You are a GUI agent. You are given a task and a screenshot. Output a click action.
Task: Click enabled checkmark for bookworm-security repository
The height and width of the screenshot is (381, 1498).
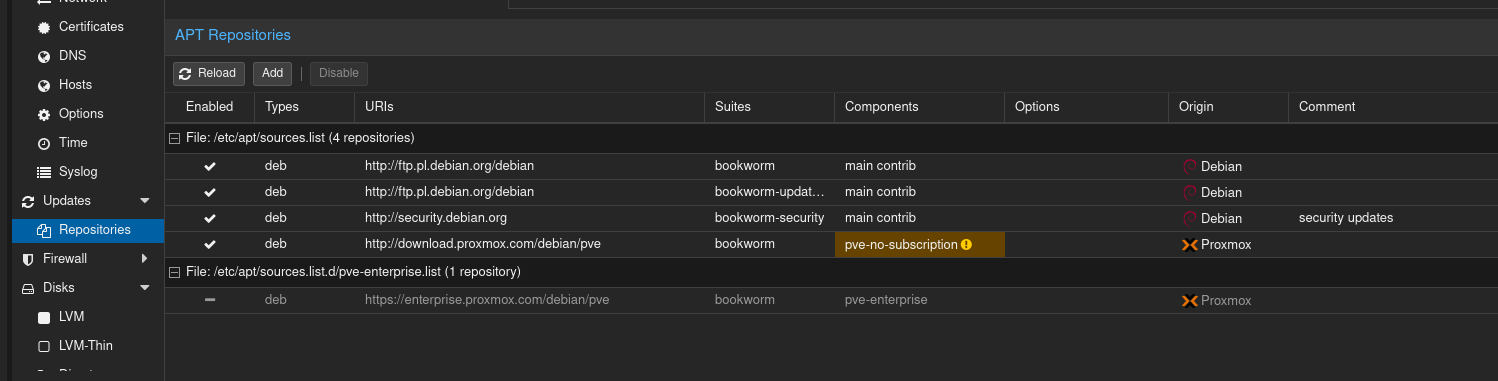(210, 218)
